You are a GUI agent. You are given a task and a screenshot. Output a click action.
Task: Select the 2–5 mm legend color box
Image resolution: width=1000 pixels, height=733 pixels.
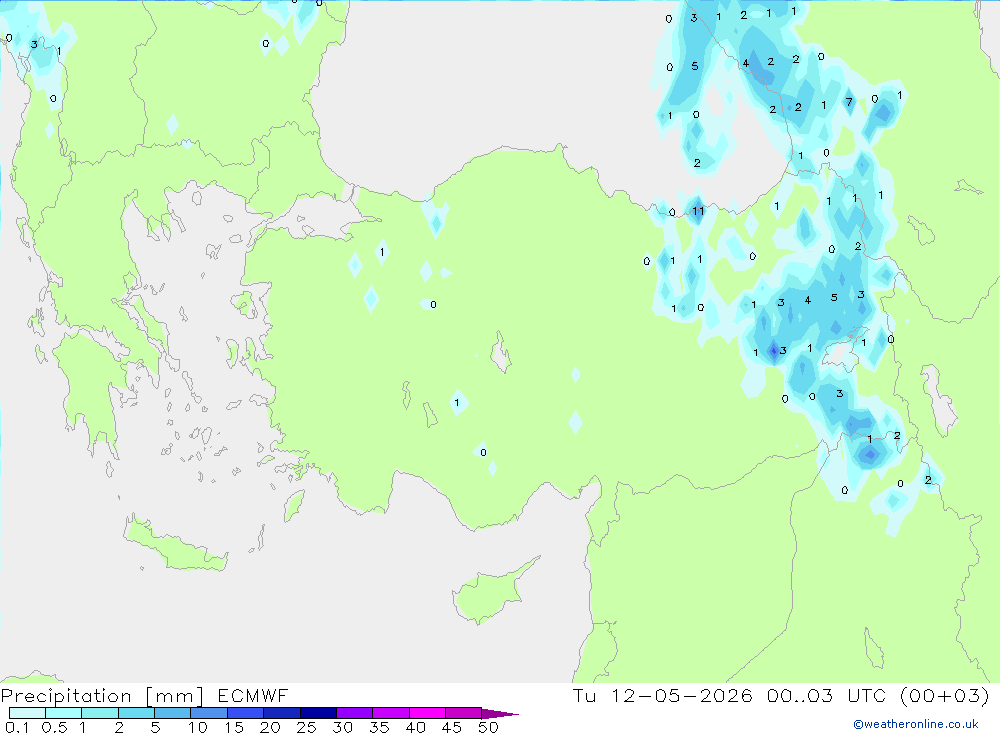[x=136, y=713]
